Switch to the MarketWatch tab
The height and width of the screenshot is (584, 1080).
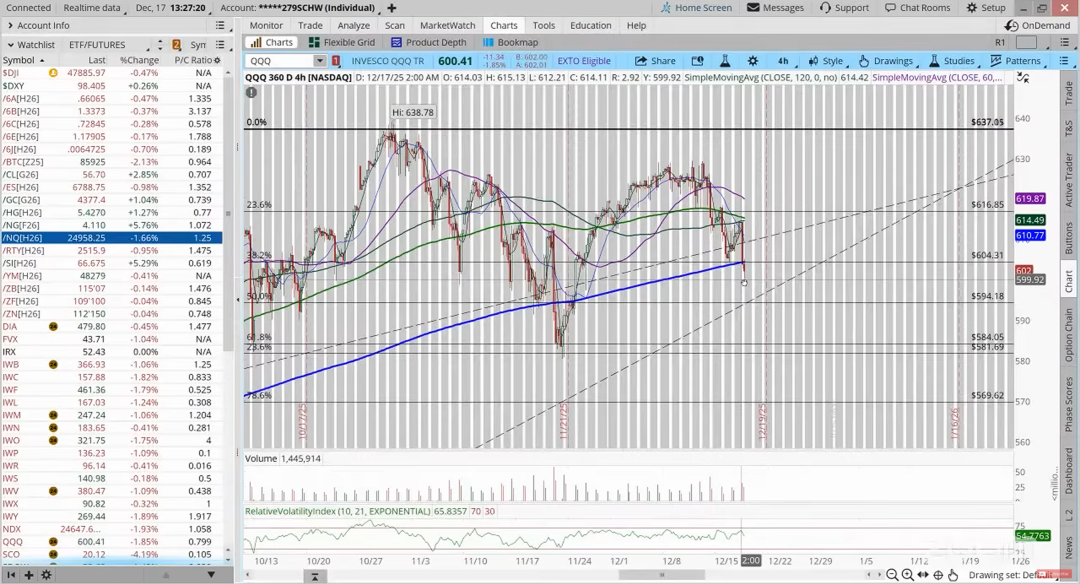(x=448, y=25)
